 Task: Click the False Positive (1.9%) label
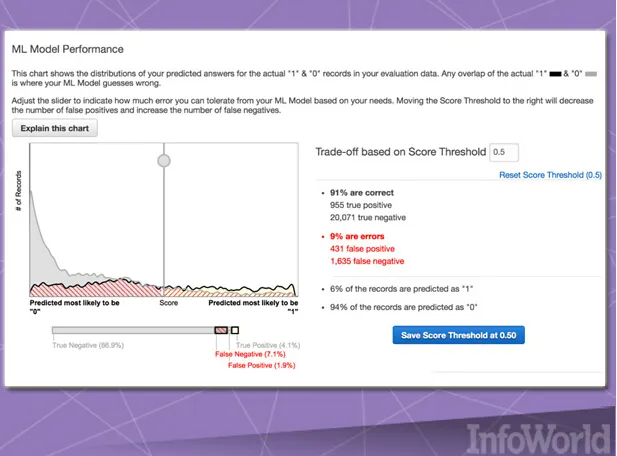(262, 365)
